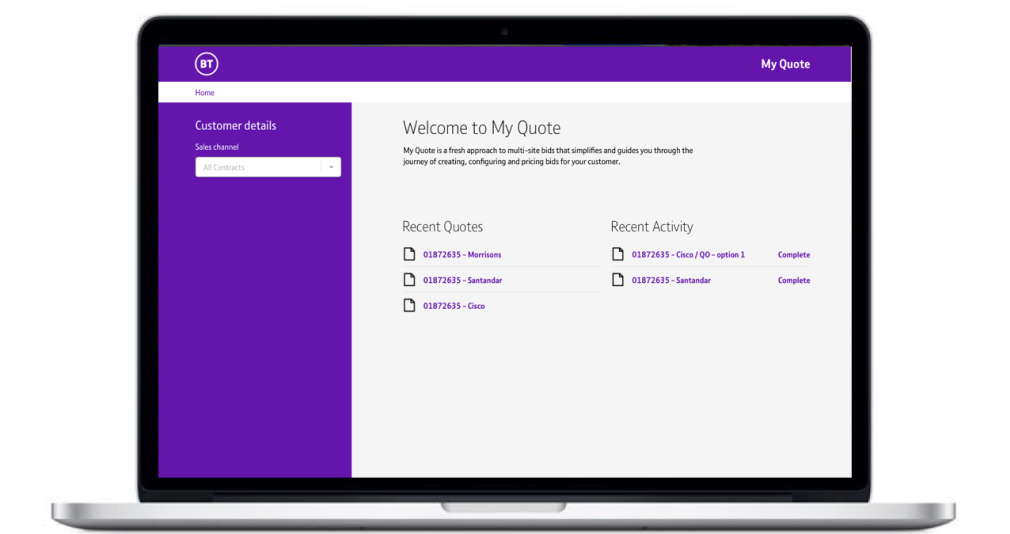The height and width of the screenshot is (534, 1010).
Task: Select the All Contracts combo box field
Action: pos(258,168)
